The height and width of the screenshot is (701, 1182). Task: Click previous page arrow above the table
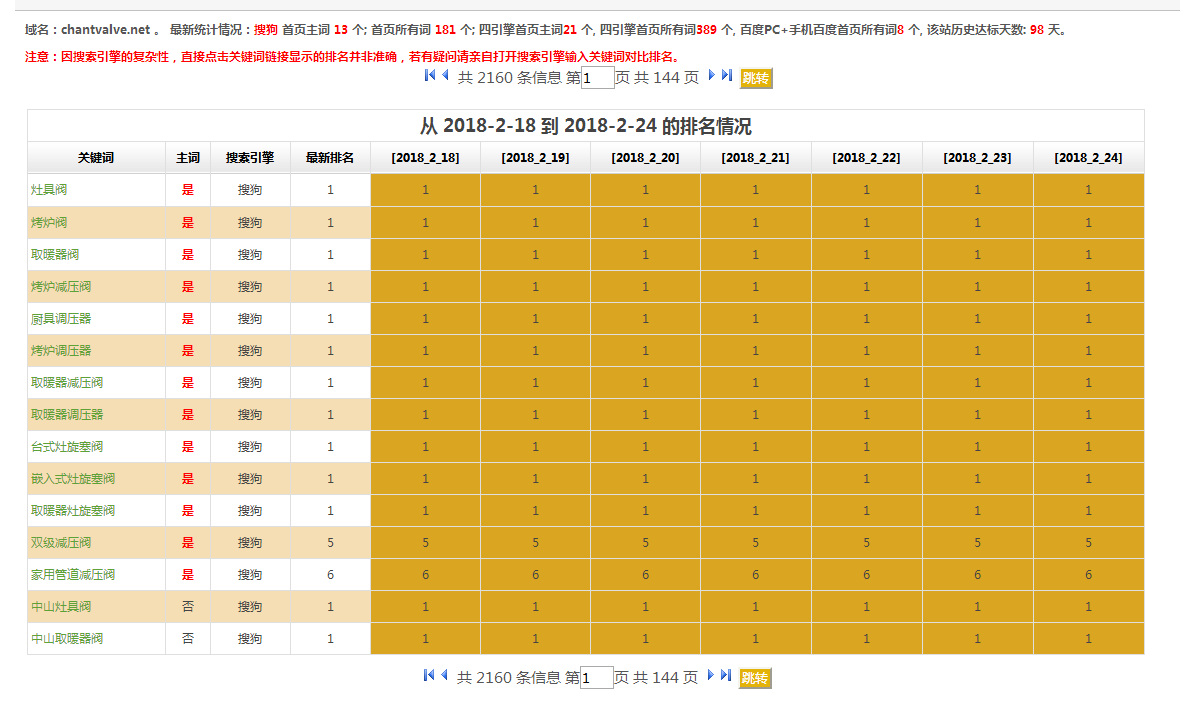[445, 75]
